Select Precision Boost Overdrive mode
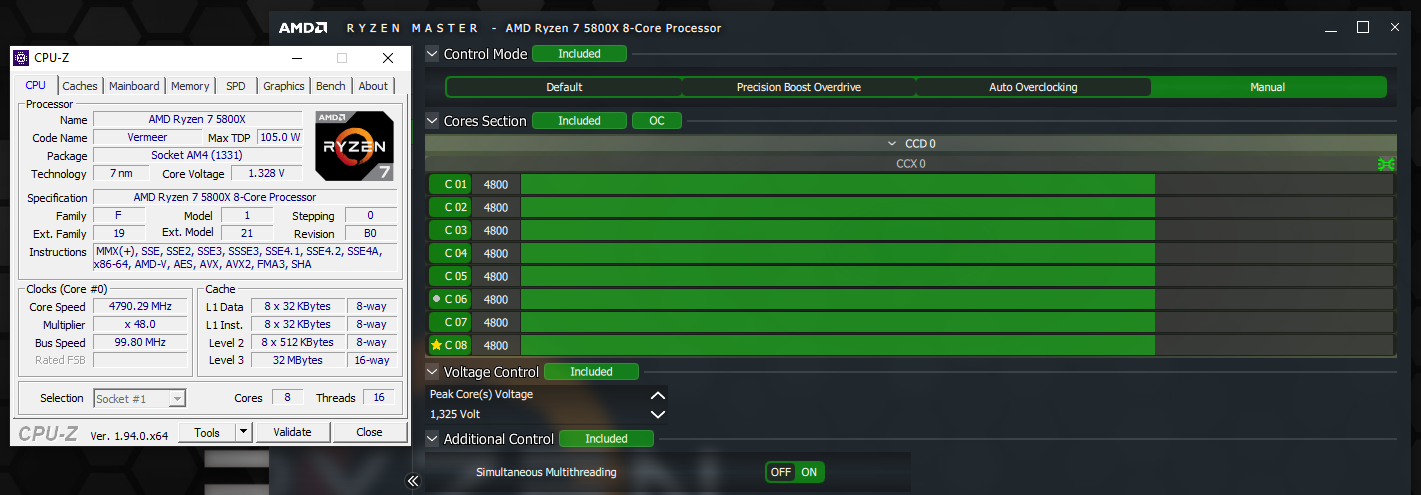This screenshot has width=1421, height=495. [799, 87]
